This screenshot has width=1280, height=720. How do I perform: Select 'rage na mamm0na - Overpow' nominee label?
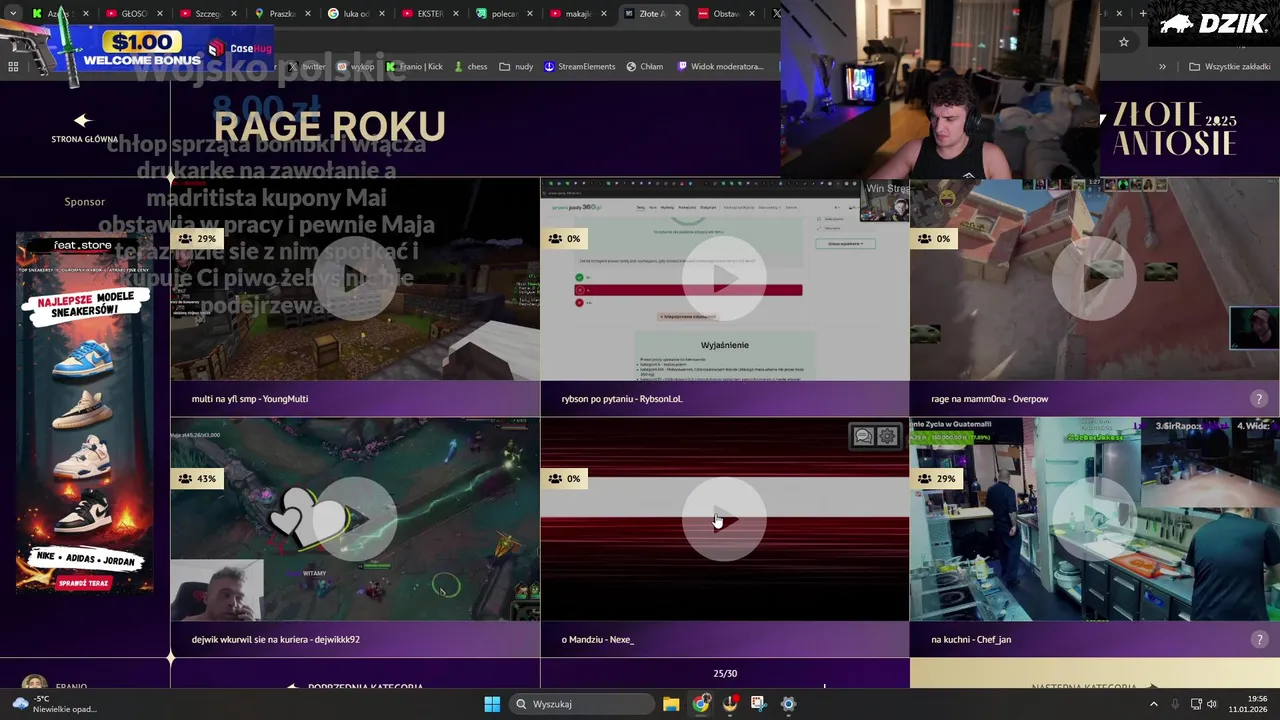pyautogui.click(x=990, y=399)
